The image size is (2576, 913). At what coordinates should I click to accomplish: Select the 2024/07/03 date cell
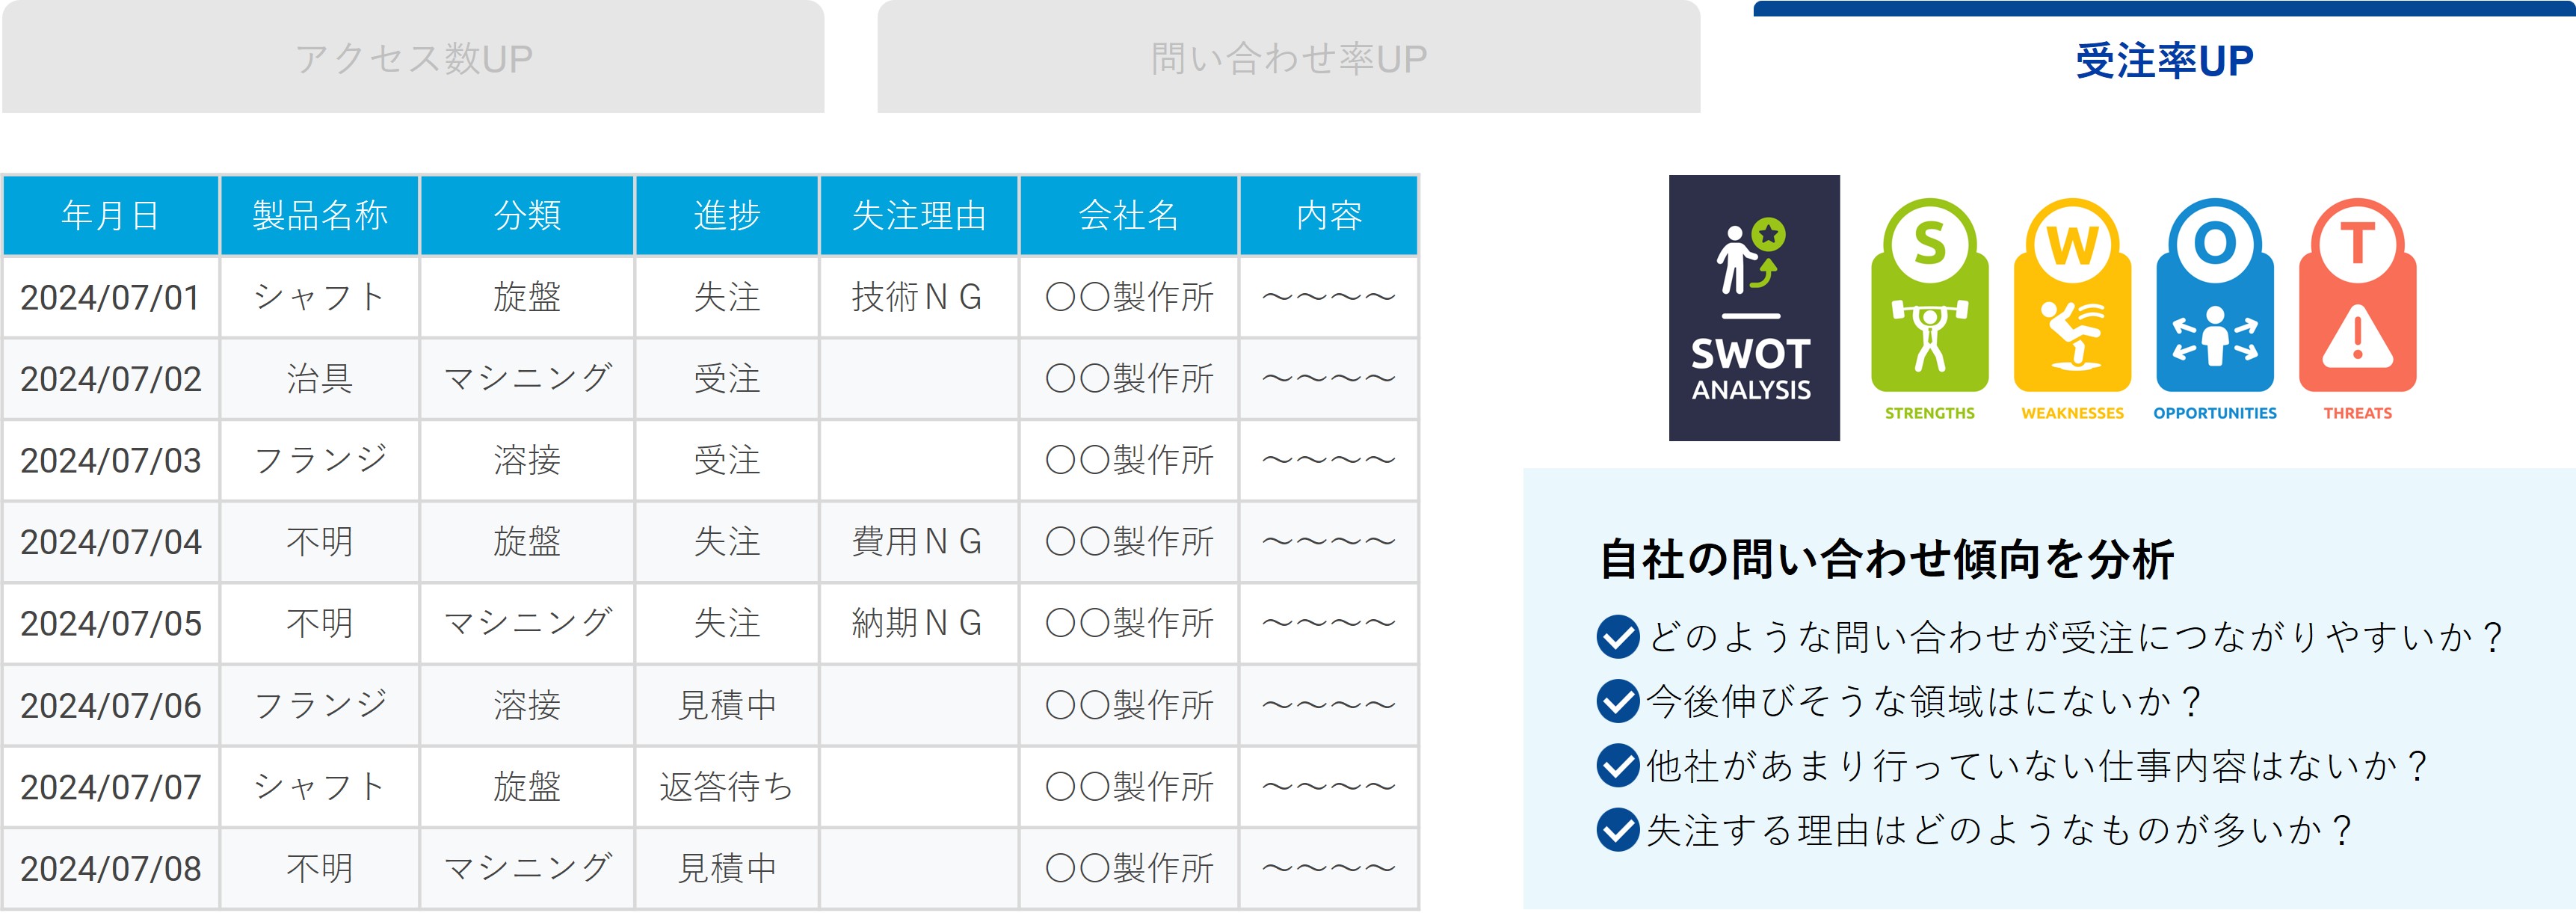[111, 460]
